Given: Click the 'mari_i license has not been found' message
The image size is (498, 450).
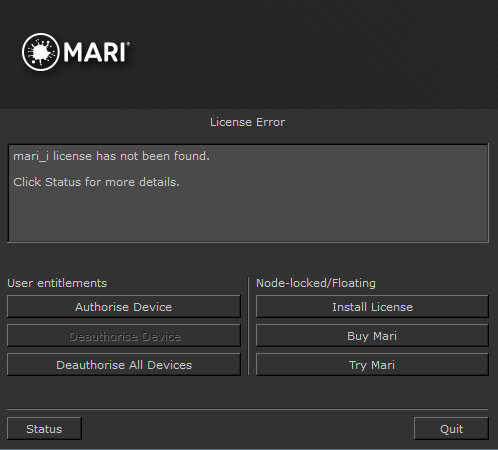Looking at the screenshot, I should (x=111, y=156).
